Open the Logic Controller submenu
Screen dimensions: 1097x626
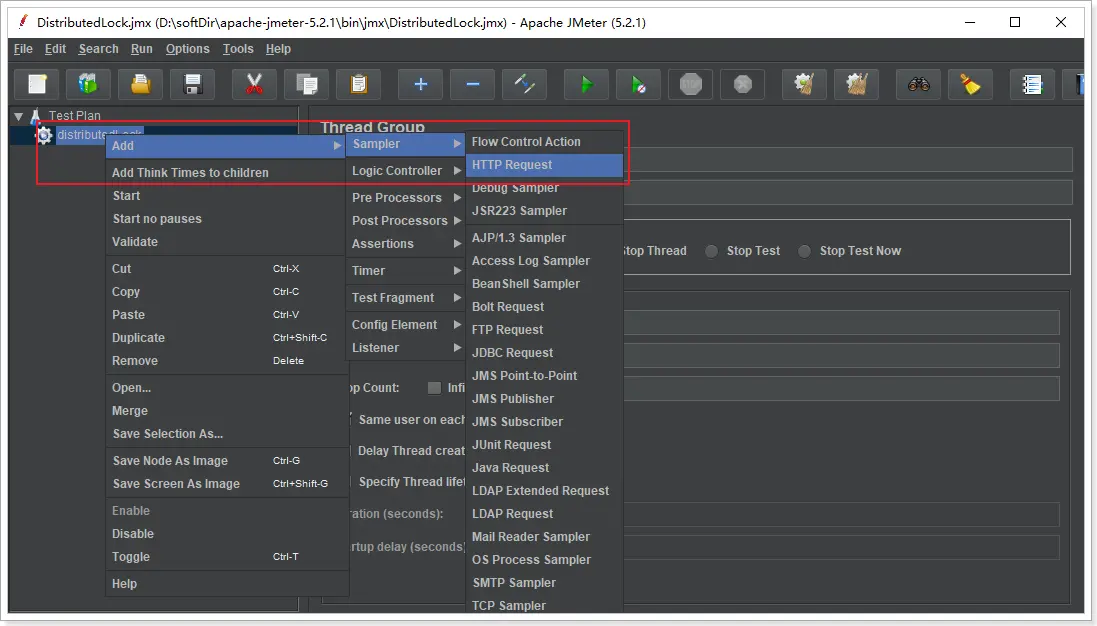tap(406, 171)
